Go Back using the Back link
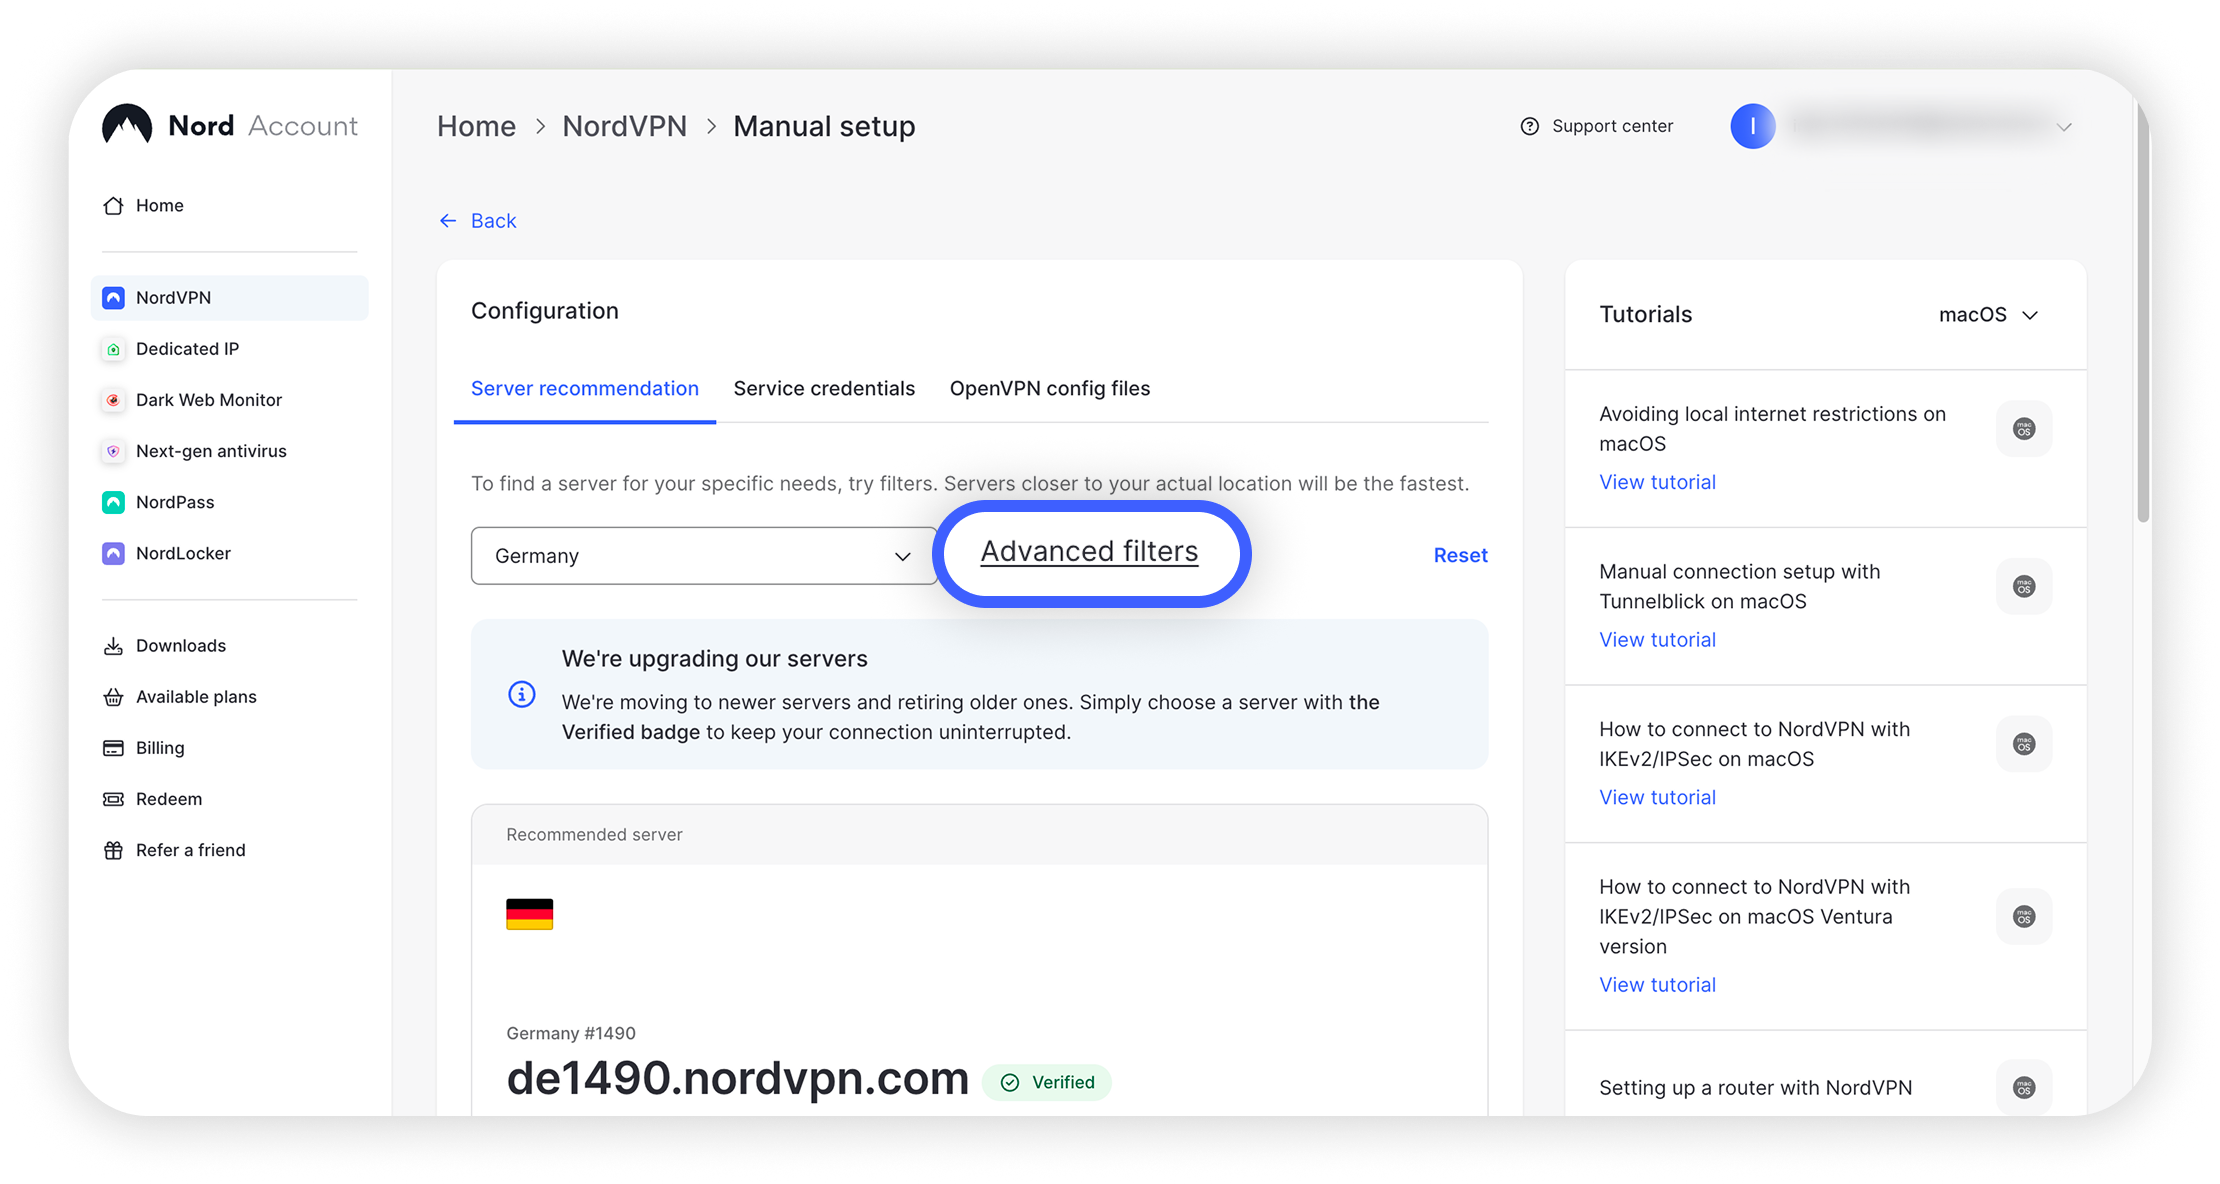The height and width of the screenshot is (1184, 2220). tap(478, 221)
